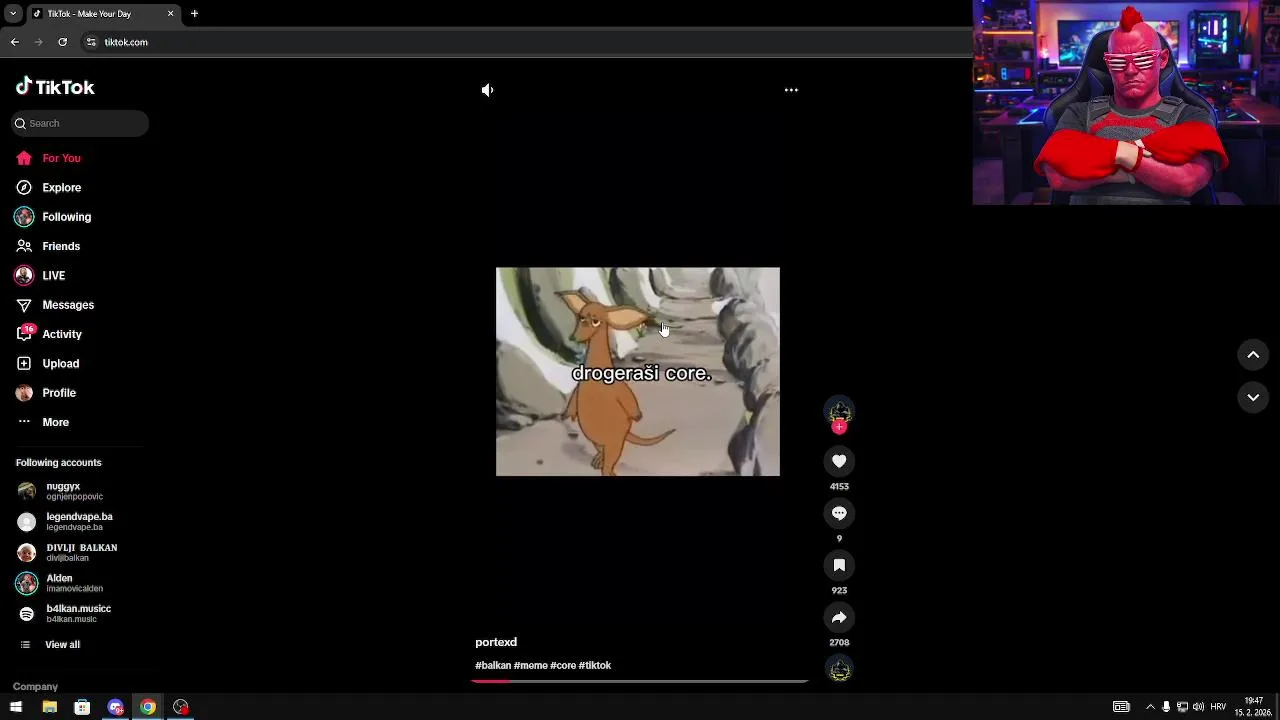Follow creator with red plus button

click(x=839, y=427)
